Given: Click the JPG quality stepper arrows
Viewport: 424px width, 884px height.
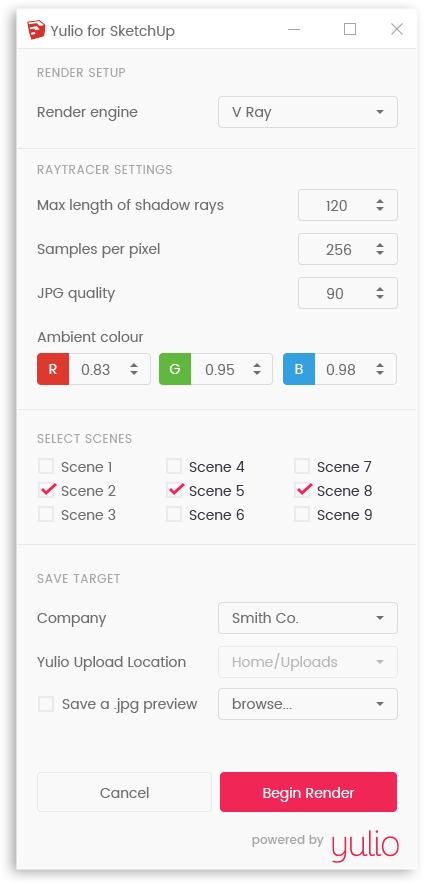Looking at the screenshot, I should pyautogui.click(x=381, y=293).
